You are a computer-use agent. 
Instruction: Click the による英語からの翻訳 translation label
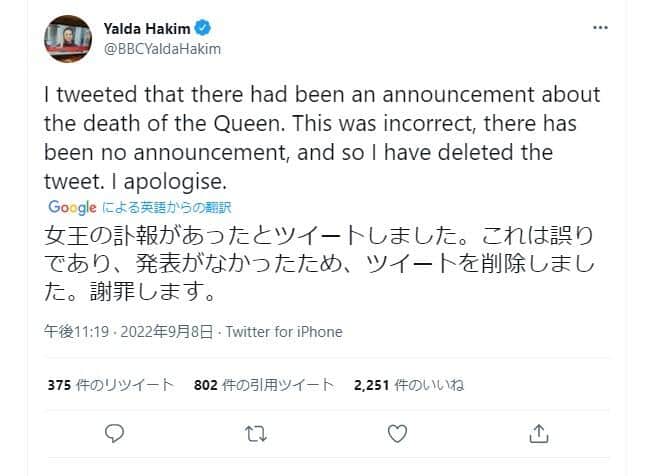165,208
